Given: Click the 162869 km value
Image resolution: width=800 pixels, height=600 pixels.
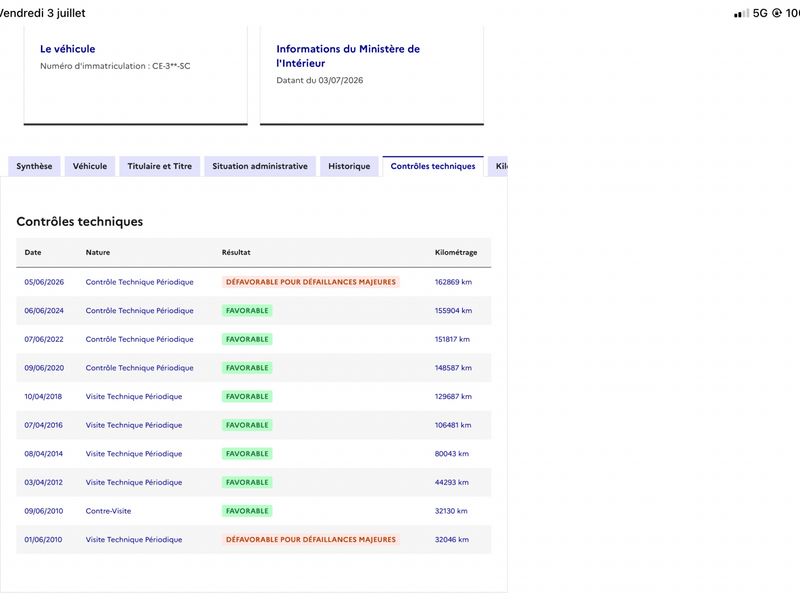Looking at the screenshot, I should click(x=453, y=282).
